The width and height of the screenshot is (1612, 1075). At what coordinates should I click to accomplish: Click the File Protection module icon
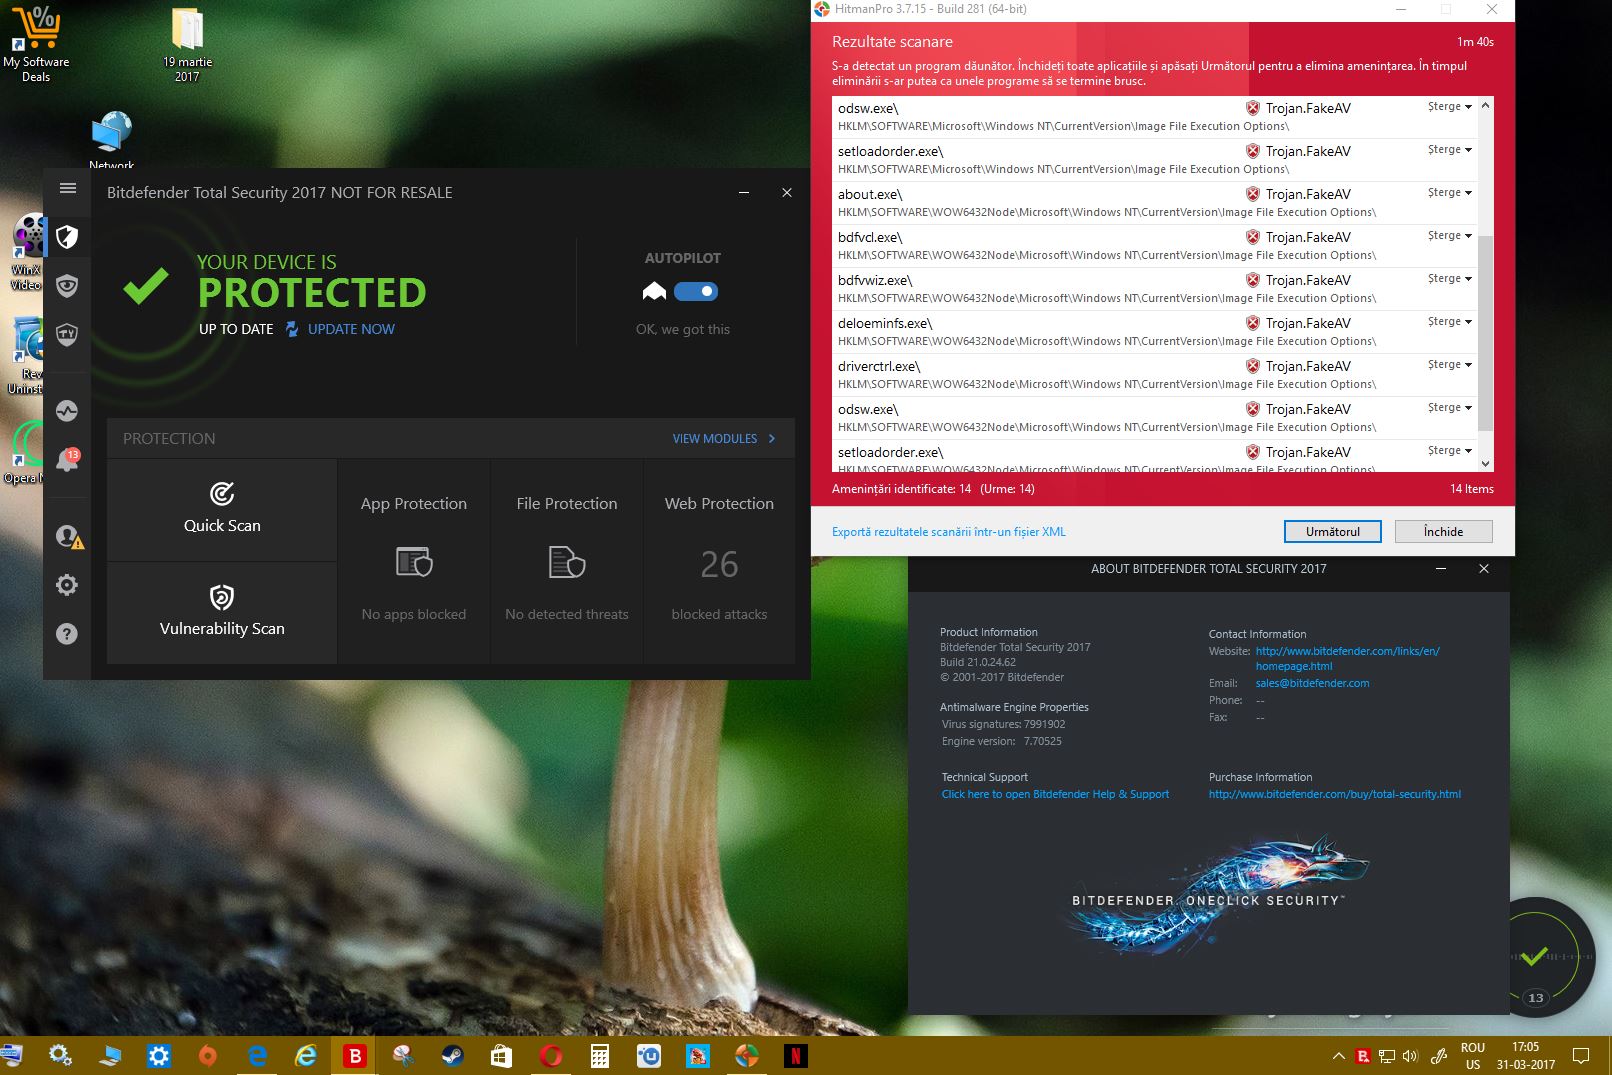[567, 562]
